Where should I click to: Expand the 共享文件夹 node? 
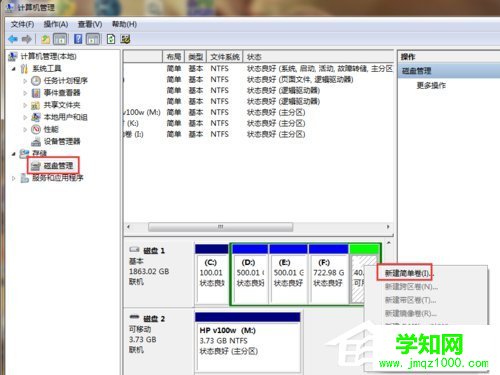point(25,105)
